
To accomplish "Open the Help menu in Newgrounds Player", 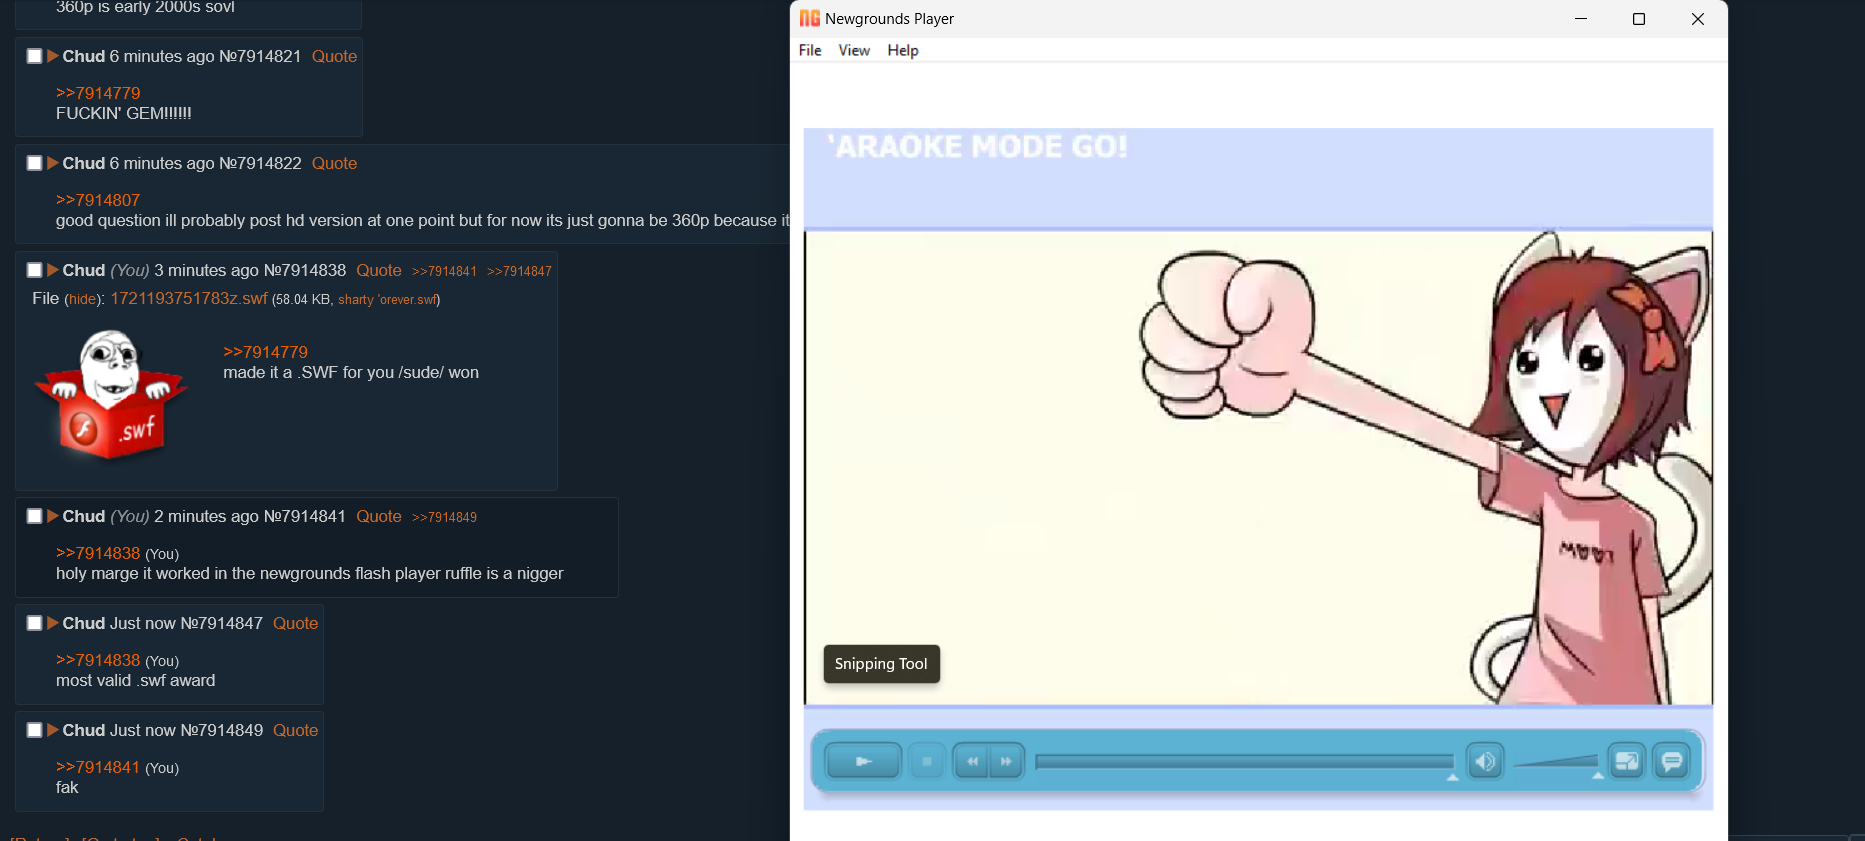I will coord(902,50).
